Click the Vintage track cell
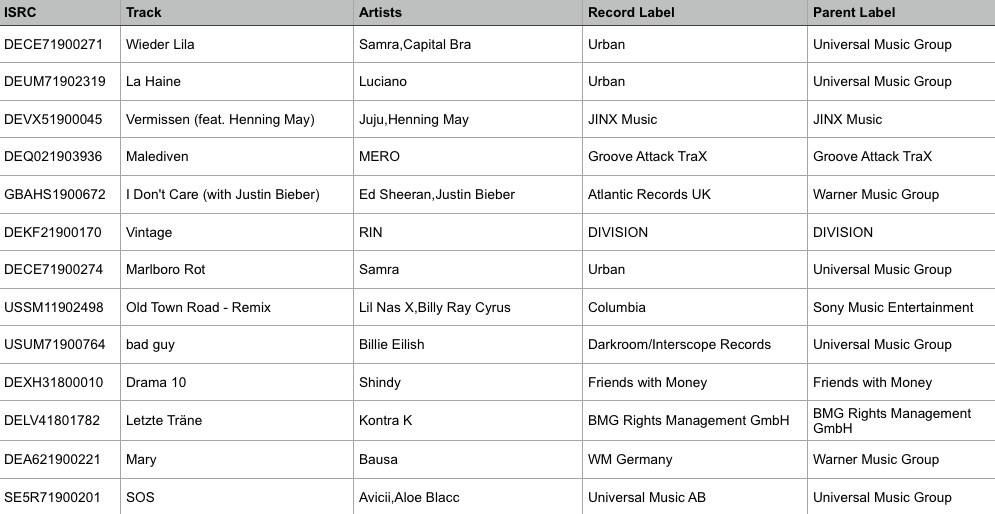The height and width of the screenshot is (514, 995). pos(149,232)
